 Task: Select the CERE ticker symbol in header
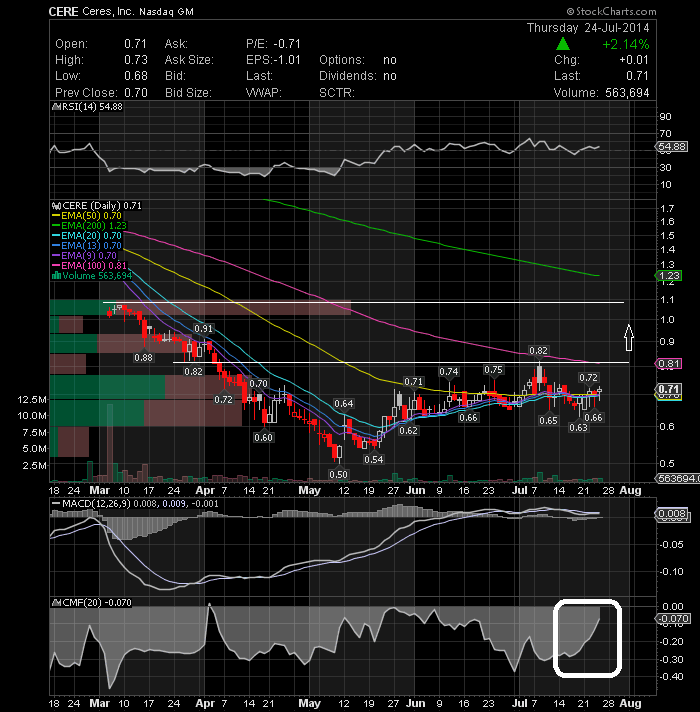(64, 11)
